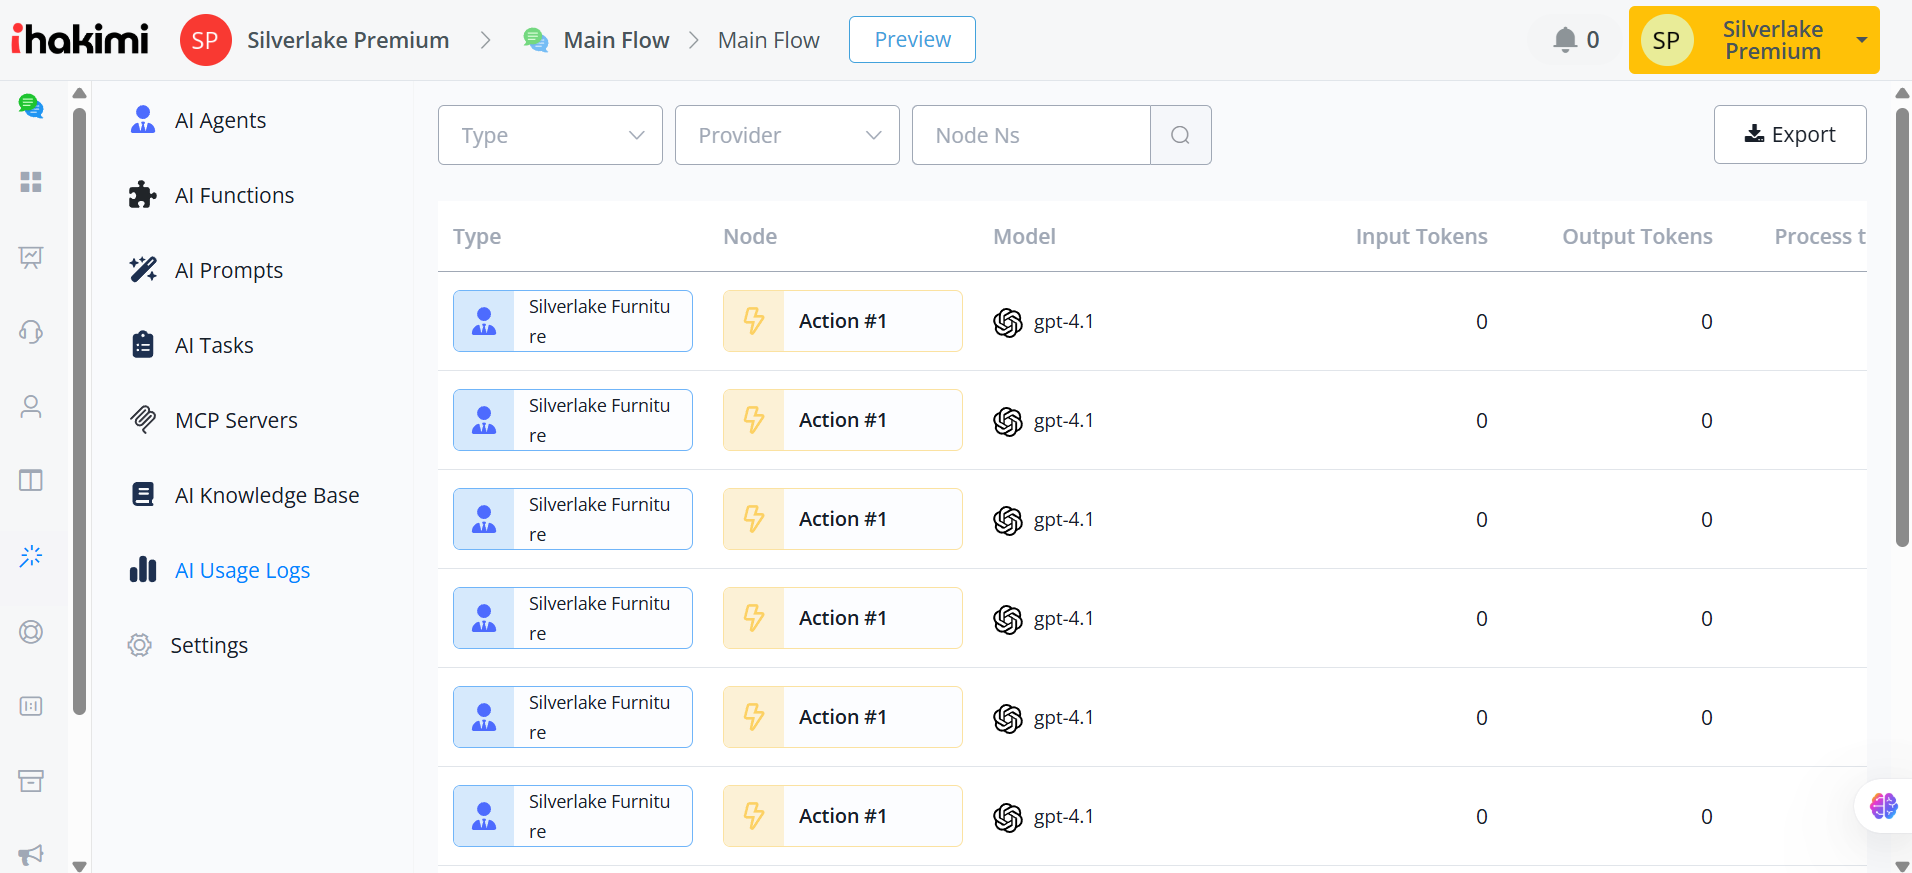Click Silverlake Furniture tag in first row
1912x873 pixels.
pyautogui.click(x=572, y=321)
